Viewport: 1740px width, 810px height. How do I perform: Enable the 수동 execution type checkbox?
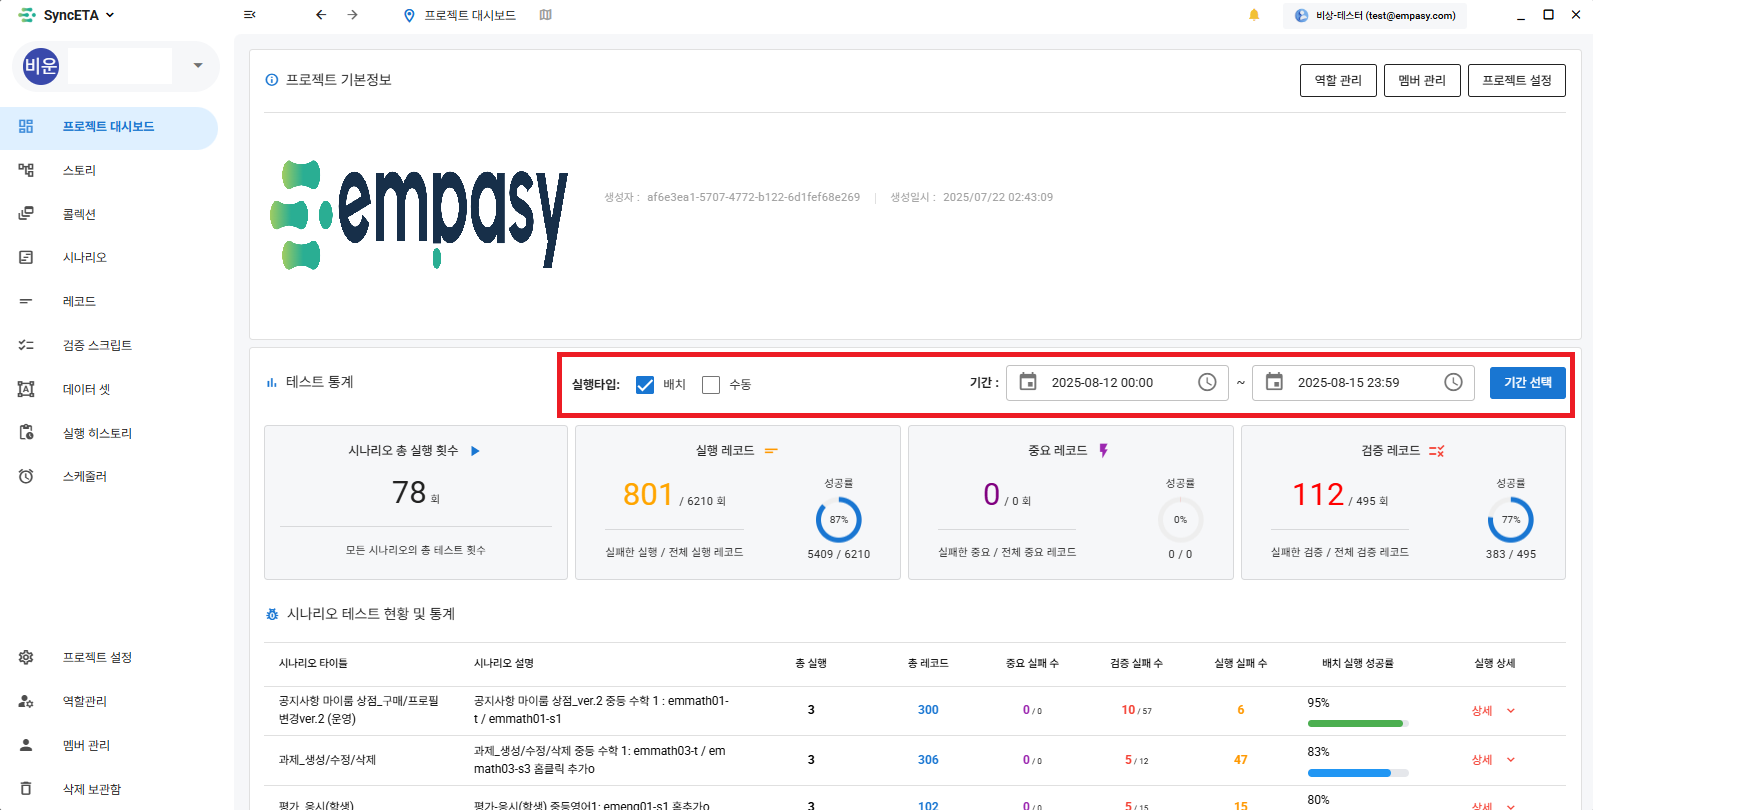[711, 385]
